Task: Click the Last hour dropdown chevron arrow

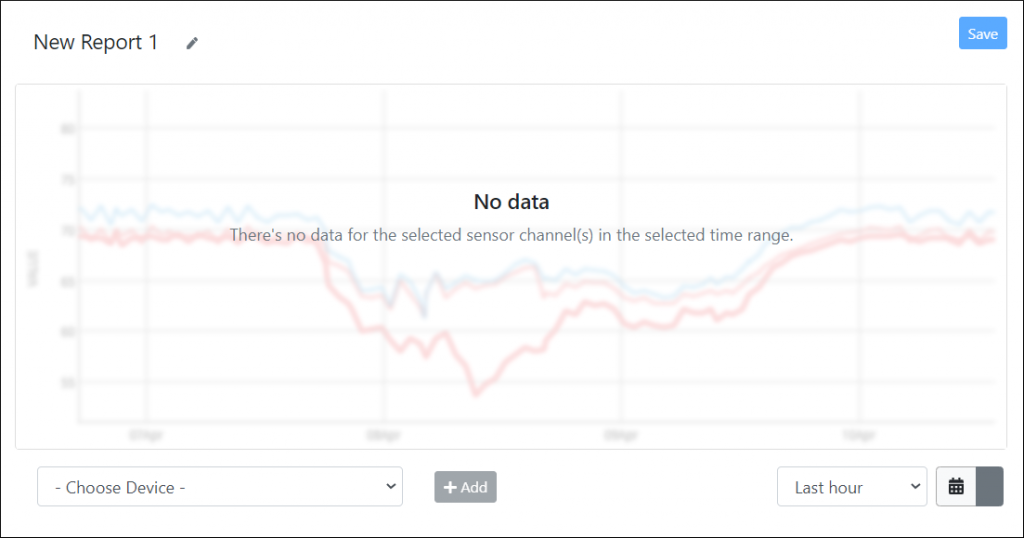Action: tap(914, 487)
